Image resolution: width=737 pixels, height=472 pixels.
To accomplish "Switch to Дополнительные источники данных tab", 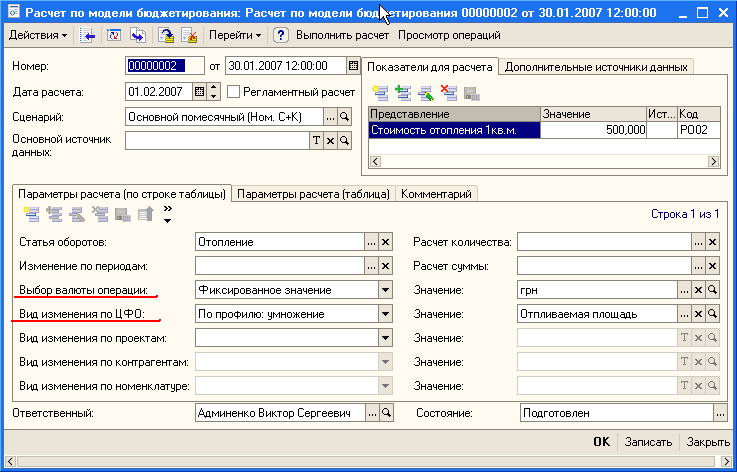I will tap(596, 67).
